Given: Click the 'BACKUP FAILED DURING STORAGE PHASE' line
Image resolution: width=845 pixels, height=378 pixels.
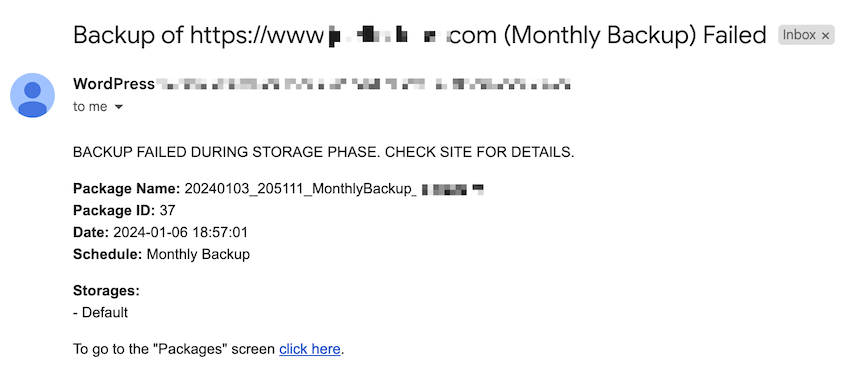Looking at the screenshot, I should [323, 153].
